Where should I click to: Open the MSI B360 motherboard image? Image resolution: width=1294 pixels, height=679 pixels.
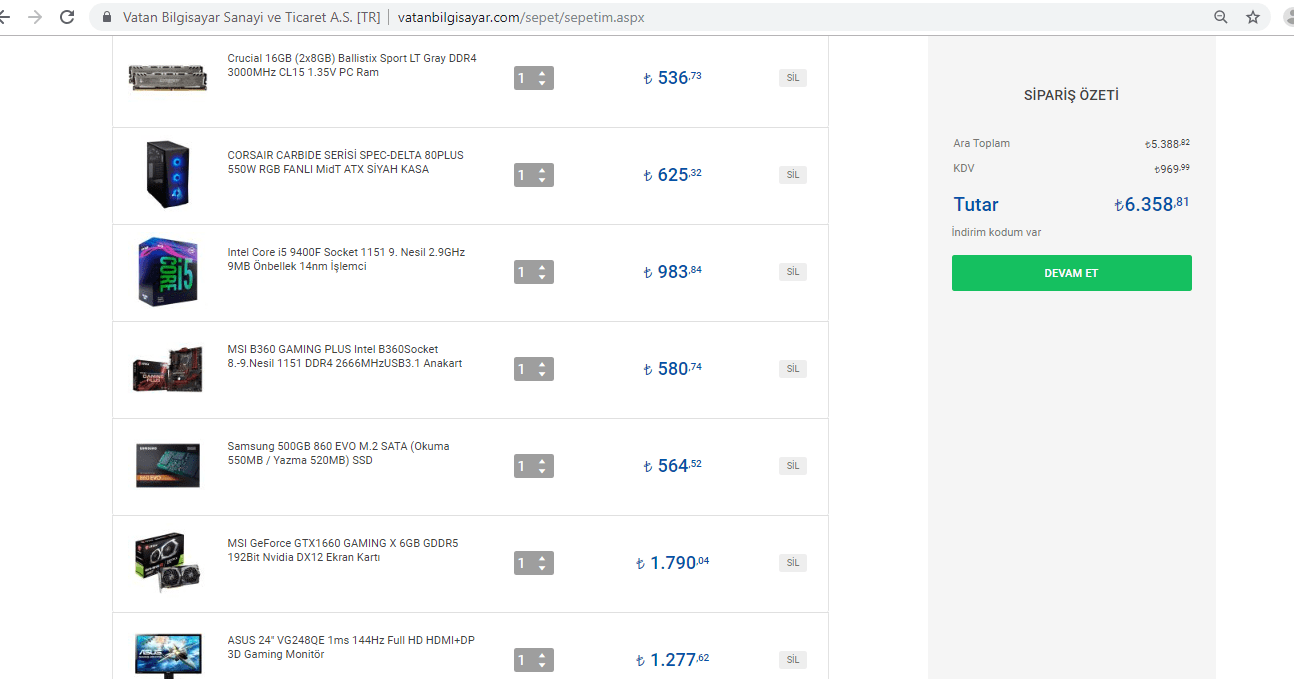coord(167,368)
